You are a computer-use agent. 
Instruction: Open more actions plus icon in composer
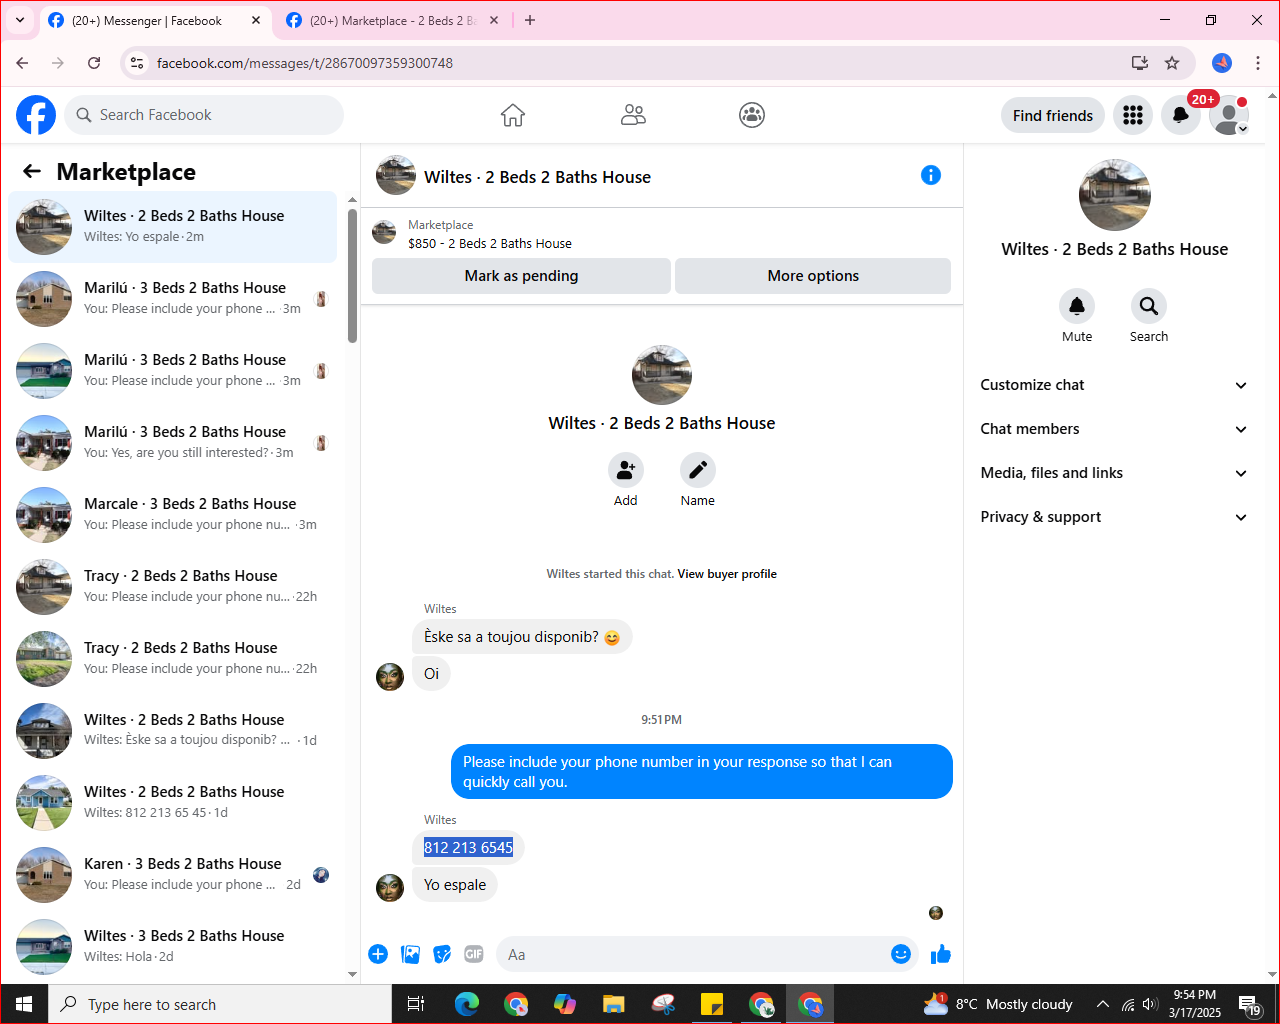coord(378,954)
